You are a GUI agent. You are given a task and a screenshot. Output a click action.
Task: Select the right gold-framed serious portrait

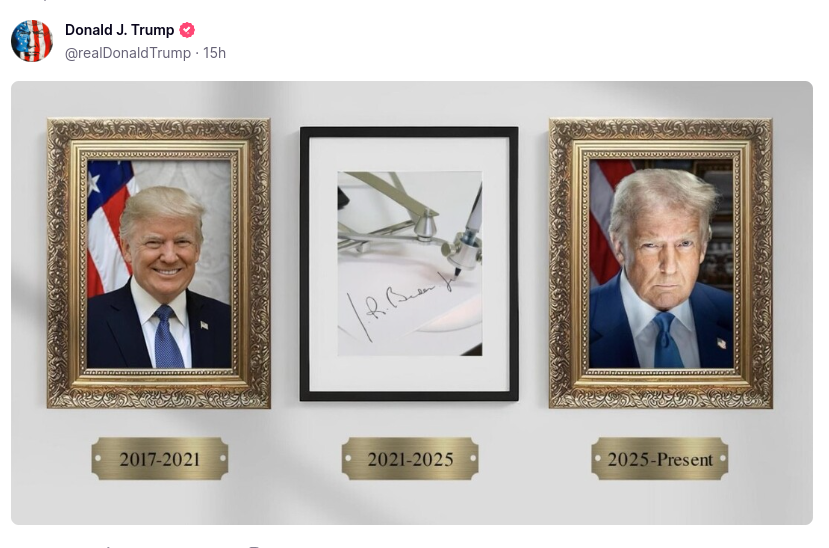tap(661, 263)
